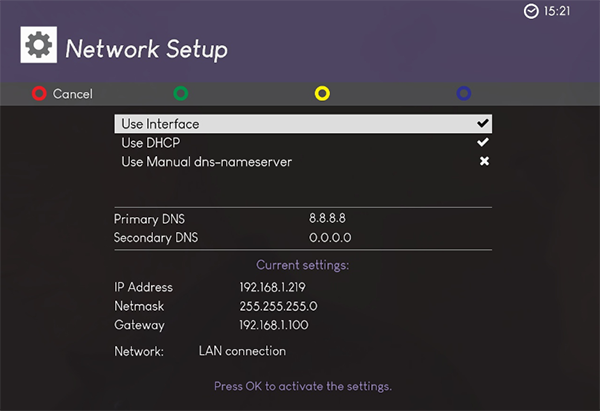The height and width of the screenshot is (411, 600).
Task: Click the LAN connection network text
Action: (x=242, y=351)
